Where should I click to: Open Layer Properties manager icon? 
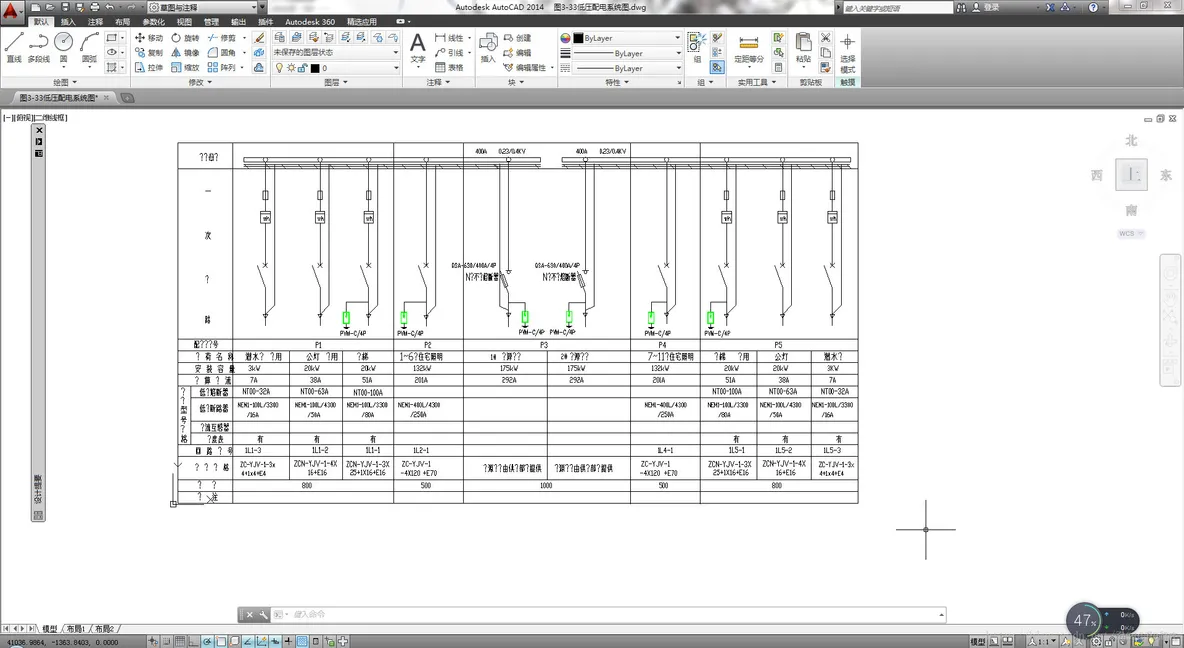click(279, 37)
